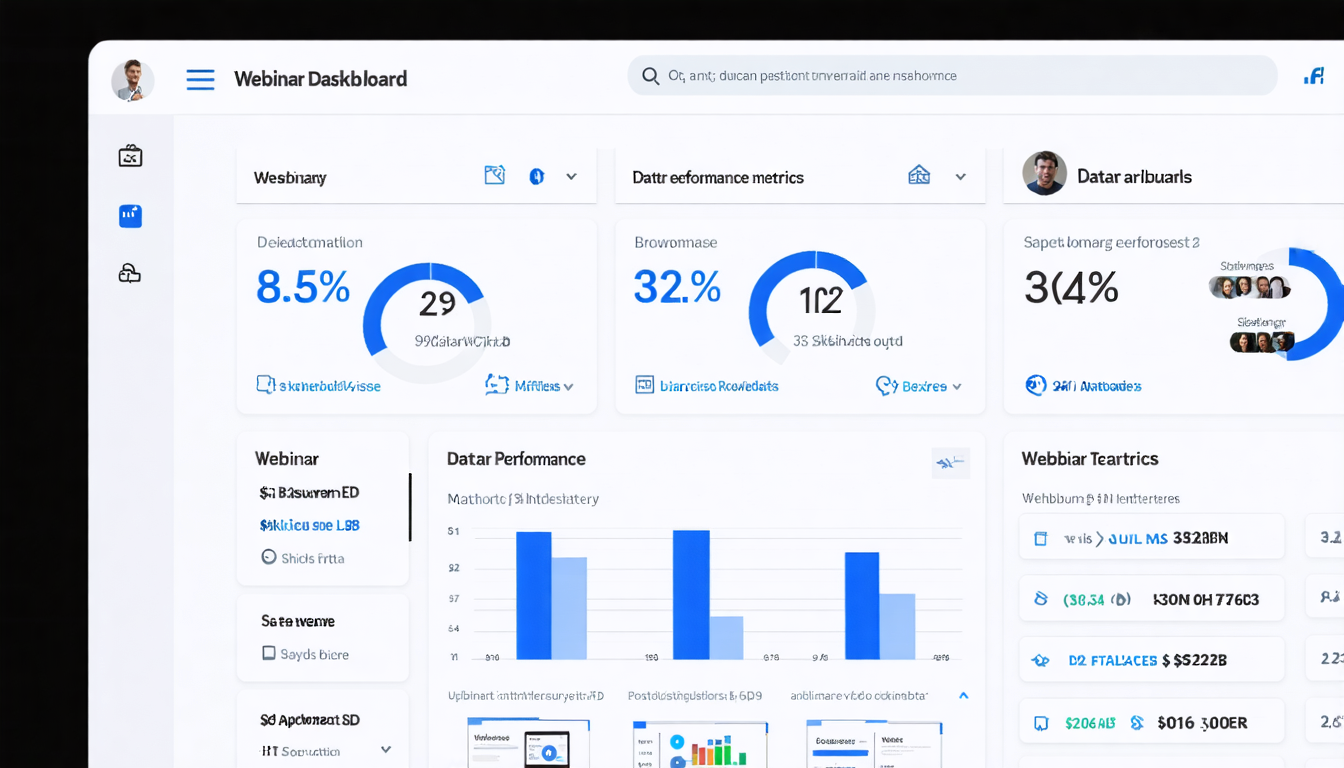The image size is (1344, 768).
Task: Click the third dark blue bar in the chart
Action: pos(862,606)
